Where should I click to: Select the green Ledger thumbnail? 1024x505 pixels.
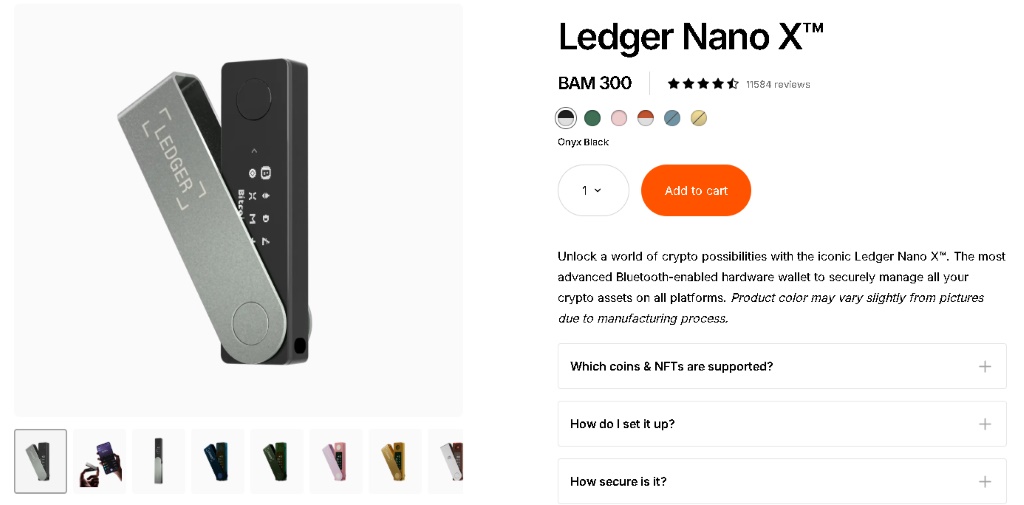pos(277,461)
